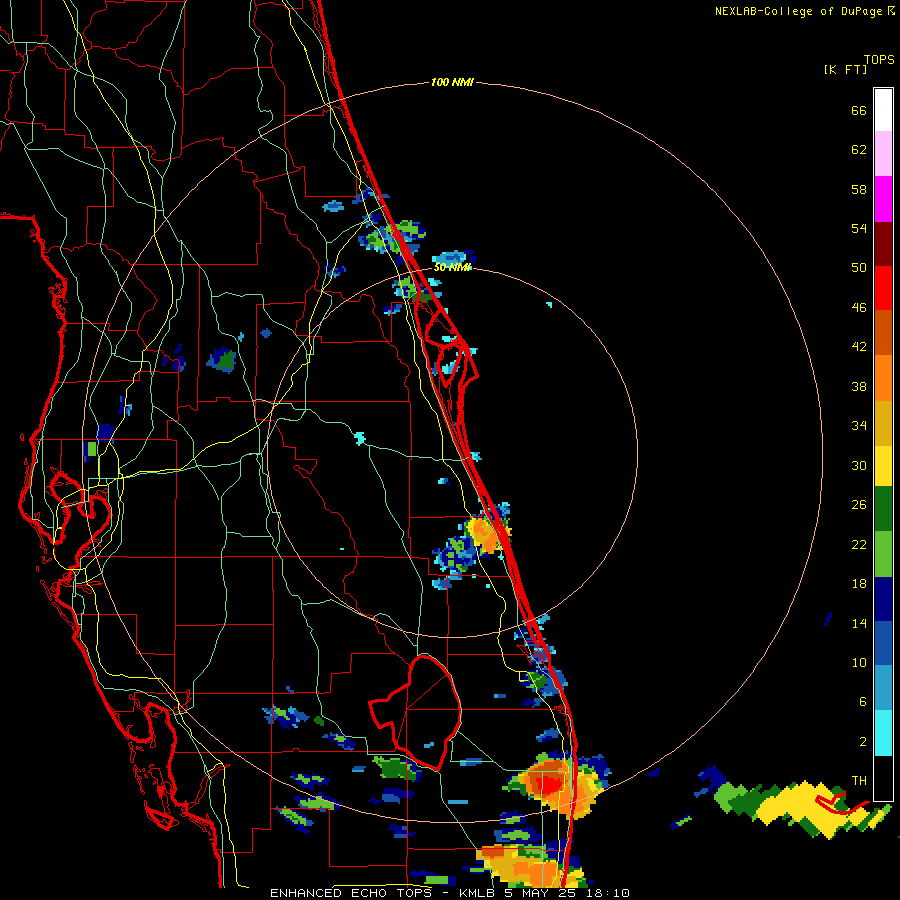The height and width of the screenshot is (900, 900).
Task: Click the "100 NMI" range ring label
Action: (452, 82)
